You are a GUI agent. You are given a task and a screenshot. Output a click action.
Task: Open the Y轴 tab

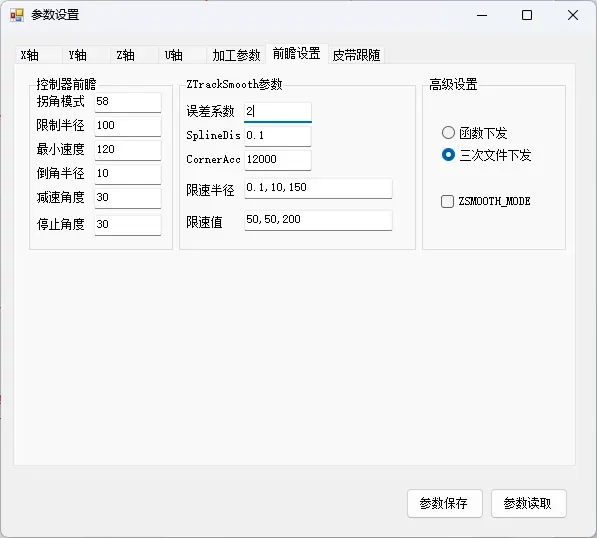(x=86, y=55)
